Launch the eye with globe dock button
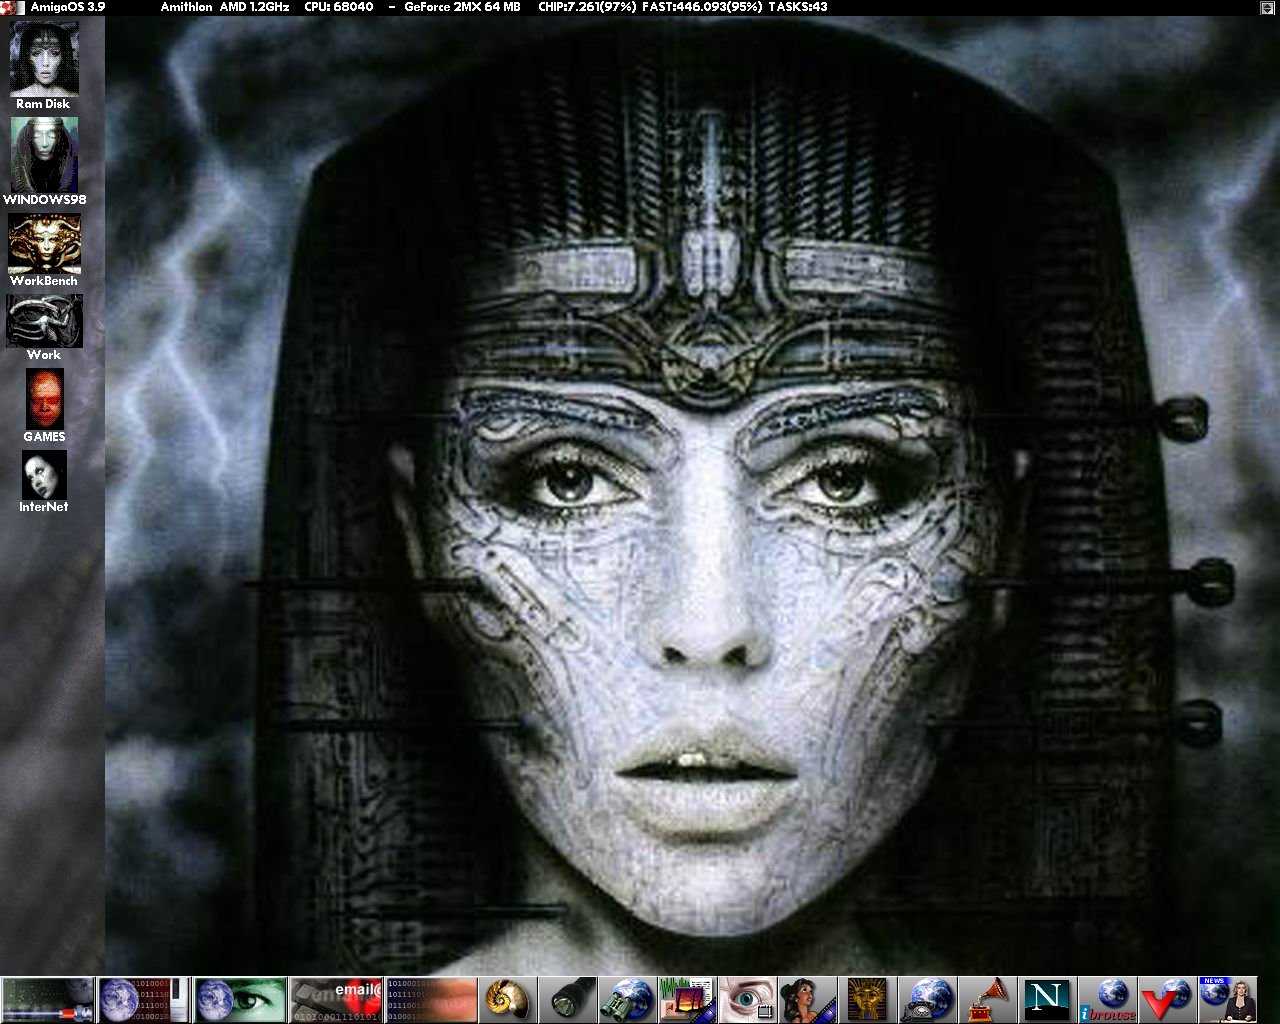 tap(240, 999)
